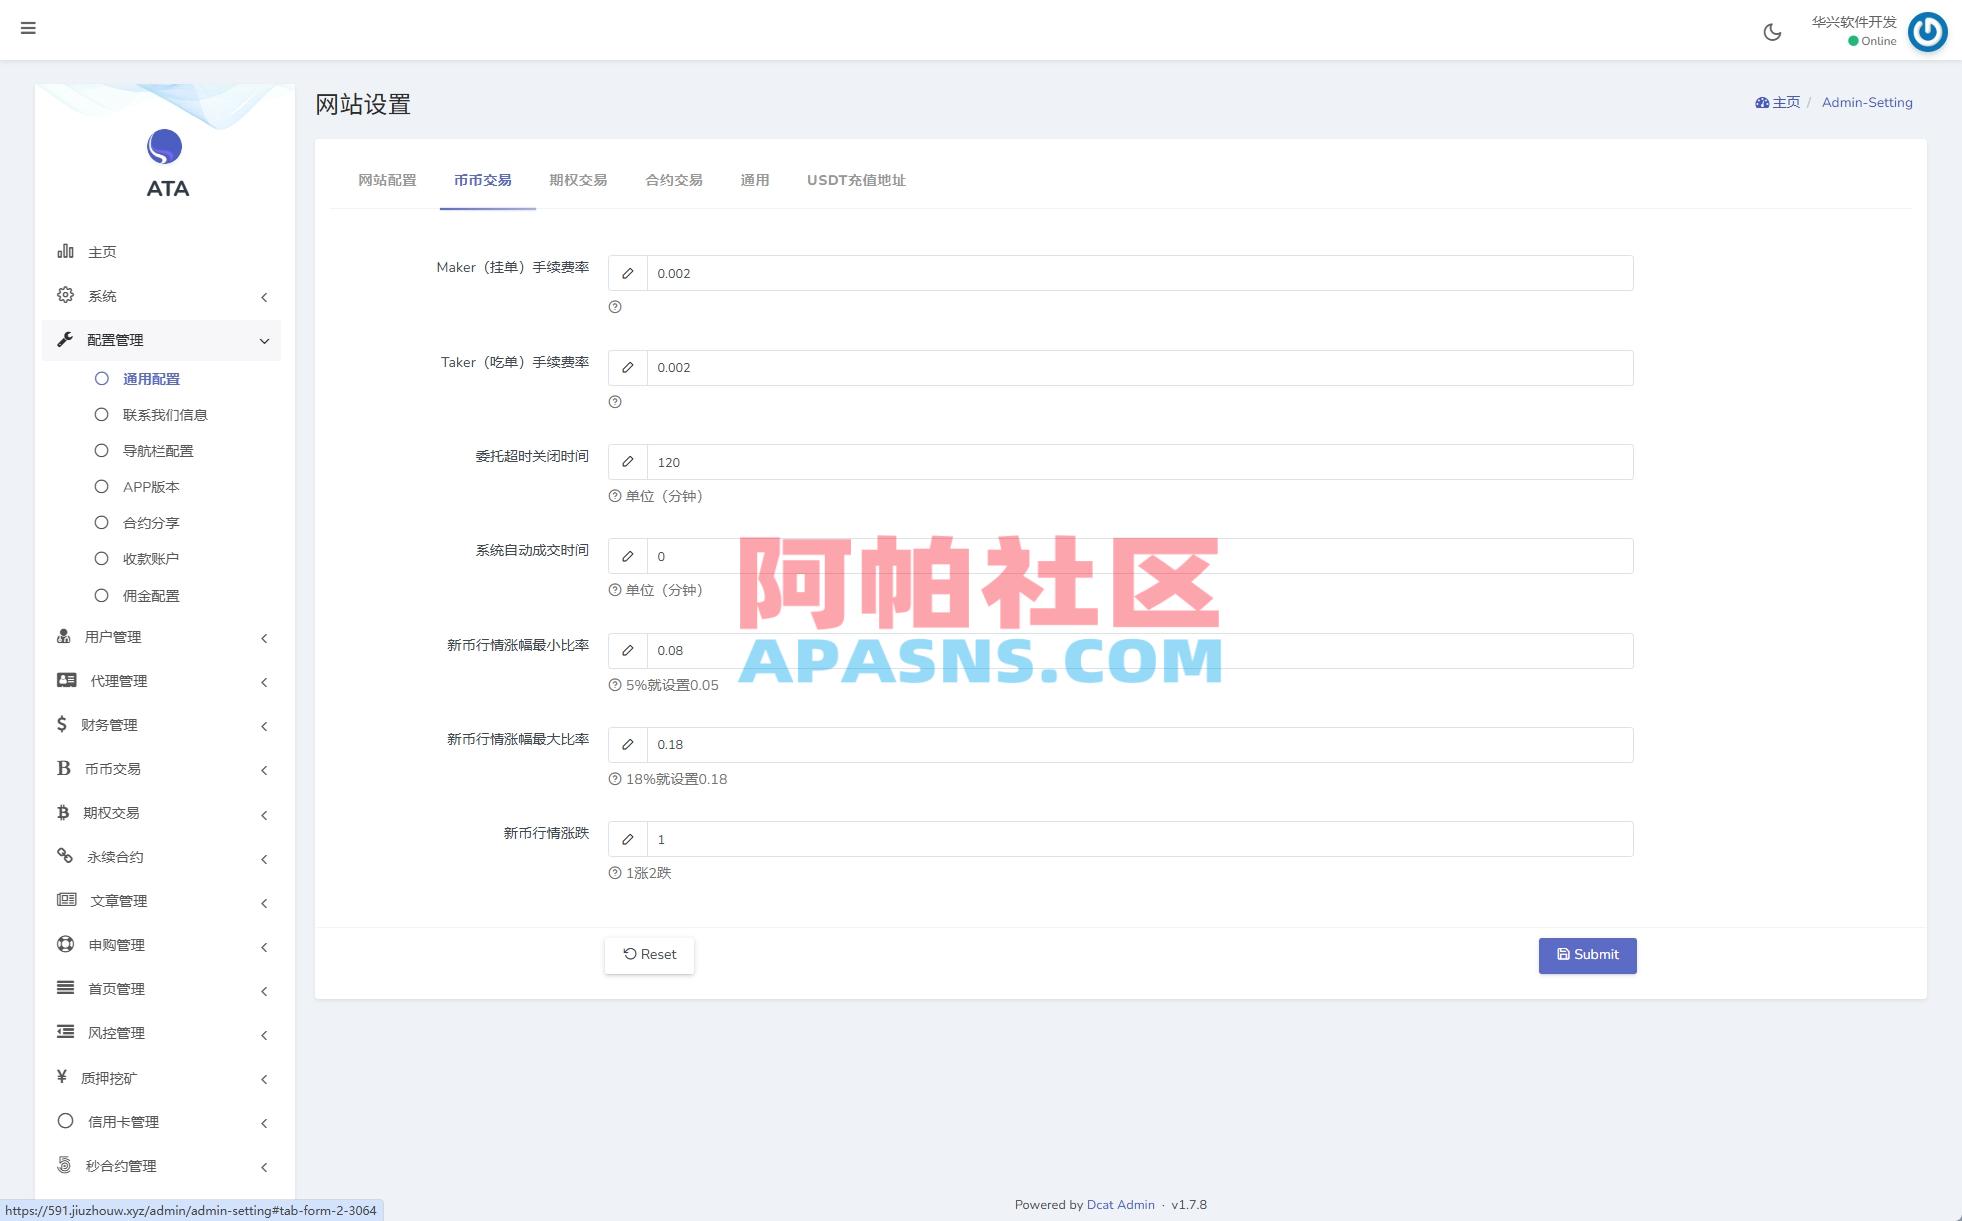This screenshot has height=1221, width=1962.
Task: Select the 配置管理 wrench icon
Action: 64,339
